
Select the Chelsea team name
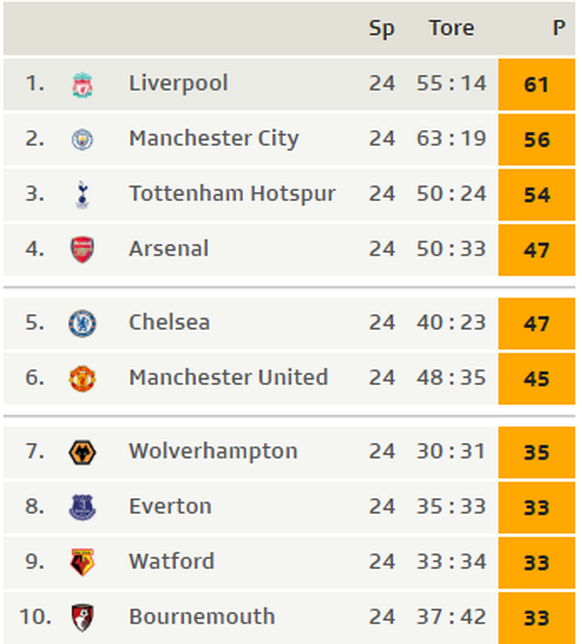169,322
